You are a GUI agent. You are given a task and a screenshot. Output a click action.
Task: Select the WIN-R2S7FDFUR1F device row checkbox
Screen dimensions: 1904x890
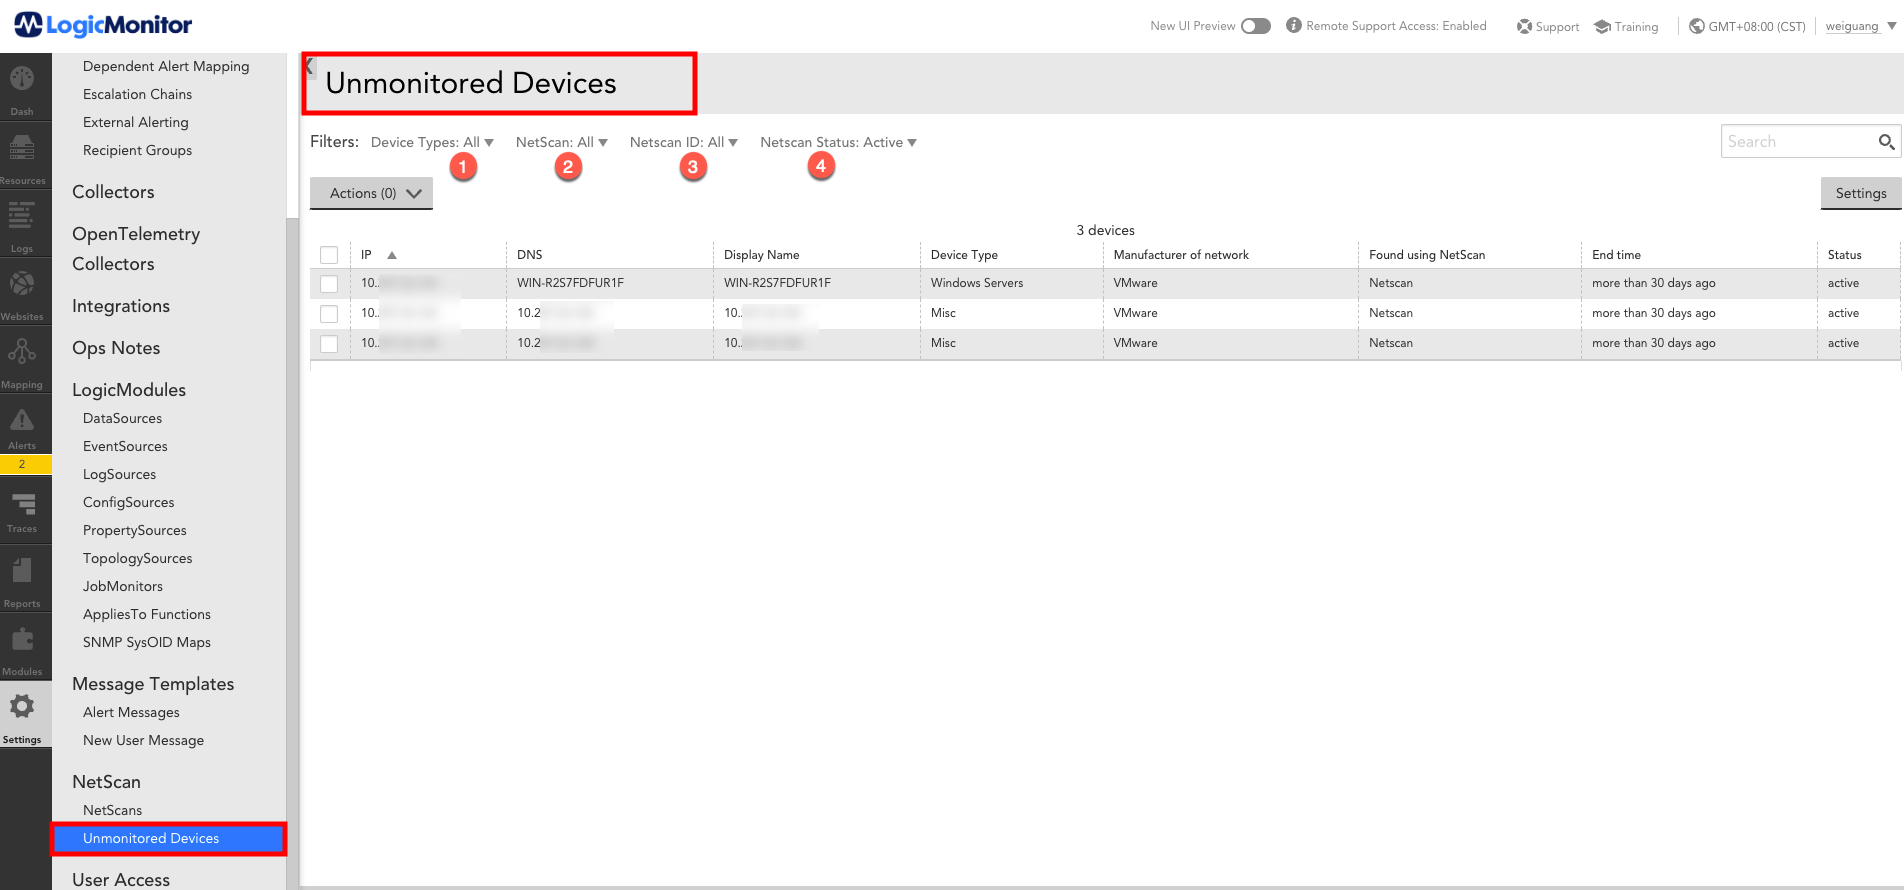coord(329,284)
